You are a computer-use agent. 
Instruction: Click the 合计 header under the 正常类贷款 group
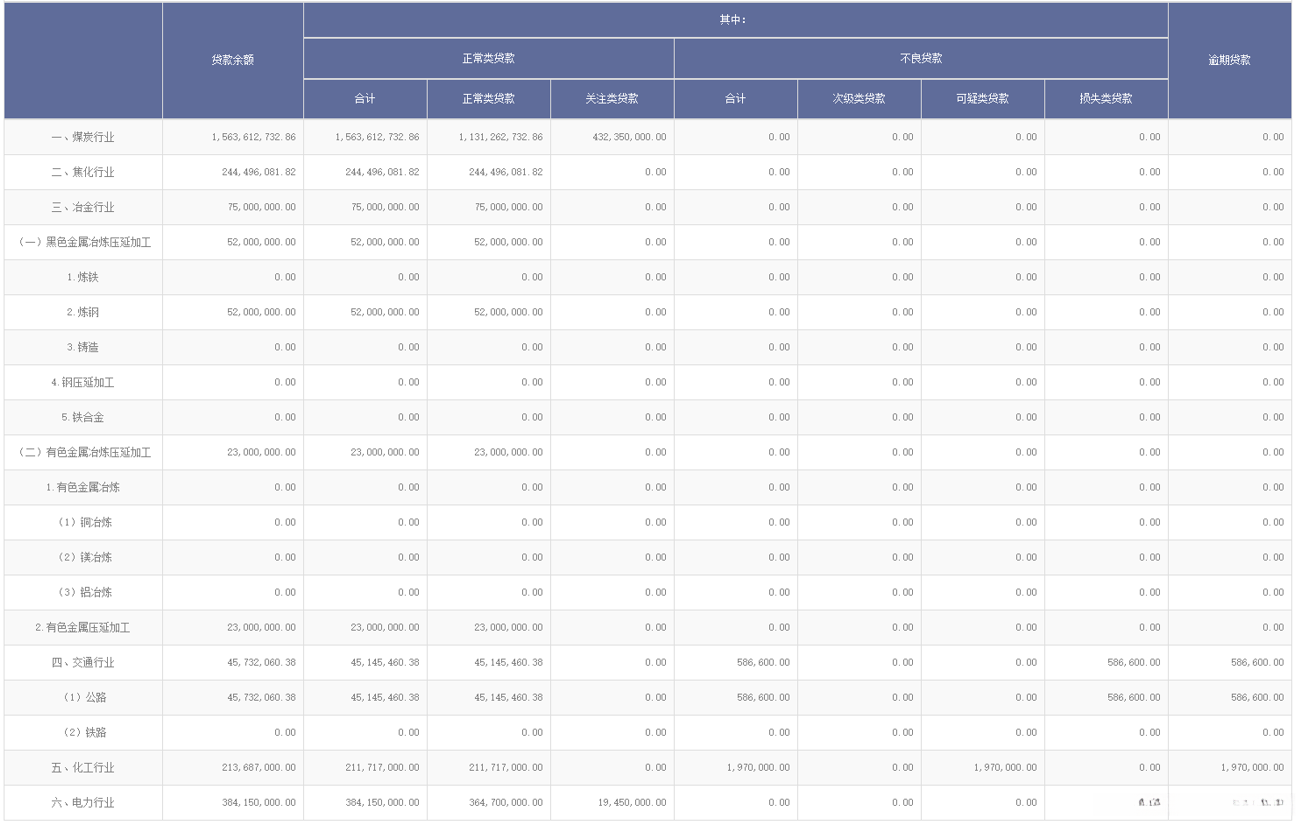click(365, 99)
